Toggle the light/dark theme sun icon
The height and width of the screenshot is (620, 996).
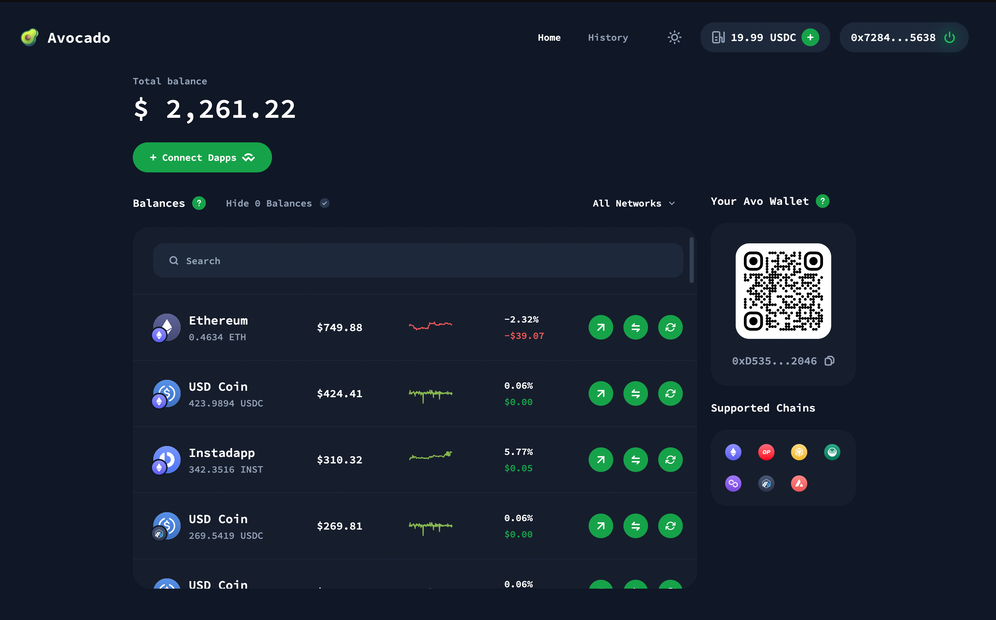pyautogui.click(x=674, y=37)
